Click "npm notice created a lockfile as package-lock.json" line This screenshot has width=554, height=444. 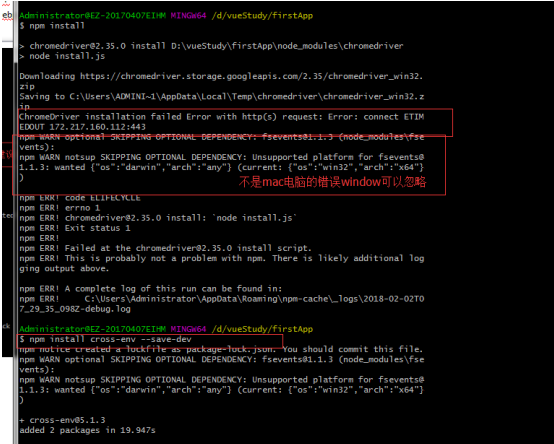click(221, 350)
